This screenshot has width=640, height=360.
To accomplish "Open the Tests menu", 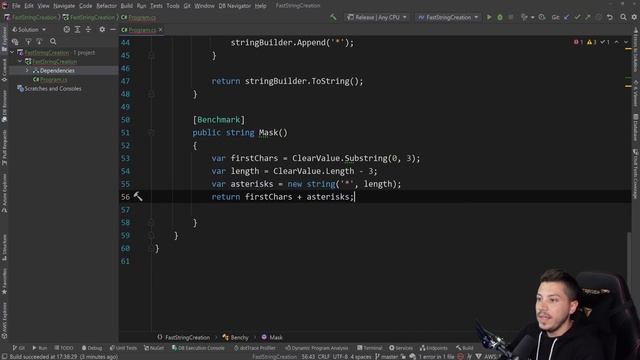I will pyautogui.click(x=156, y=6).
